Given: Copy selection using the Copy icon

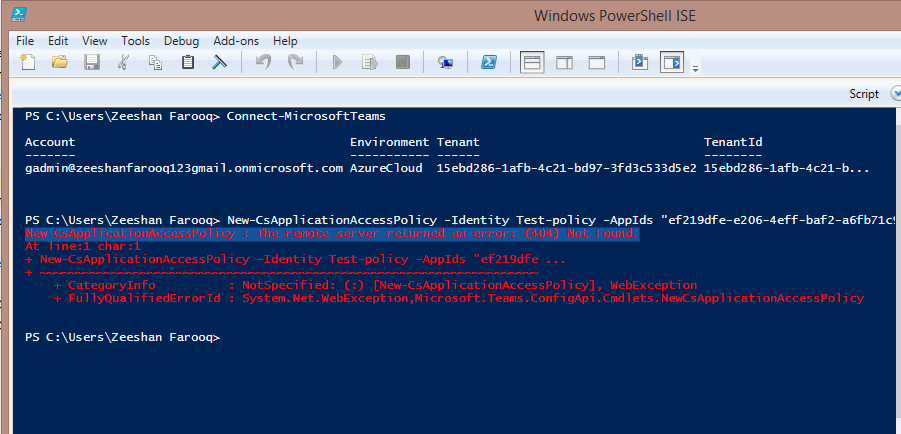Looking at the screenshot, I should (x=155, y=62).
